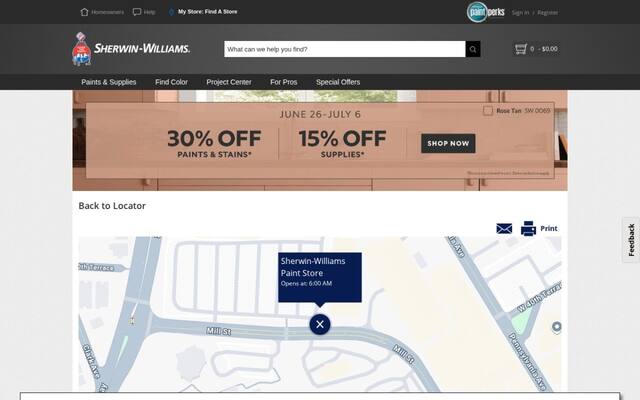Close the map popup with X marker
This screenshot has height=400, width=640.
click(x=320, y=324)
